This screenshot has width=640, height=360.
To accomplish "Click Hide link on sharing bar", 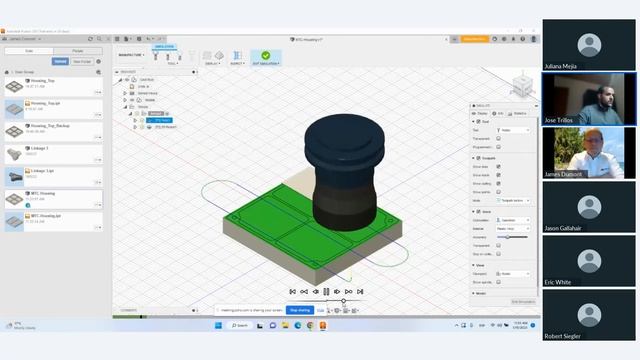I will click(x=321, y=310).
